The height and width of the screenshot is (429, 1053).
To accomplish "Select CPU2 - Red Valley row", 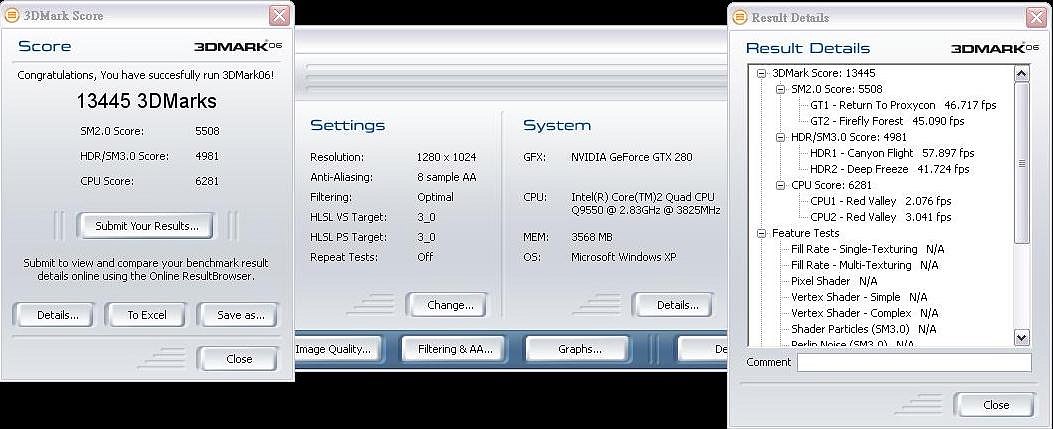I will click(x=880, y=217).
